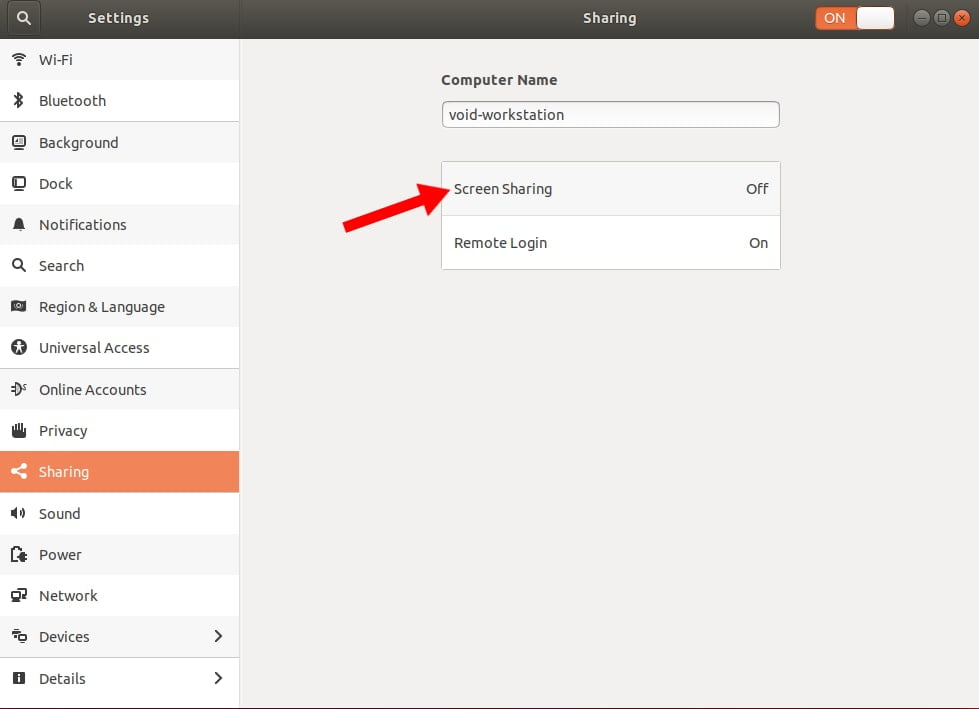The image size is (979, 709).
Task: Select the Universal Access icon
Action: (x=19, y=347)
